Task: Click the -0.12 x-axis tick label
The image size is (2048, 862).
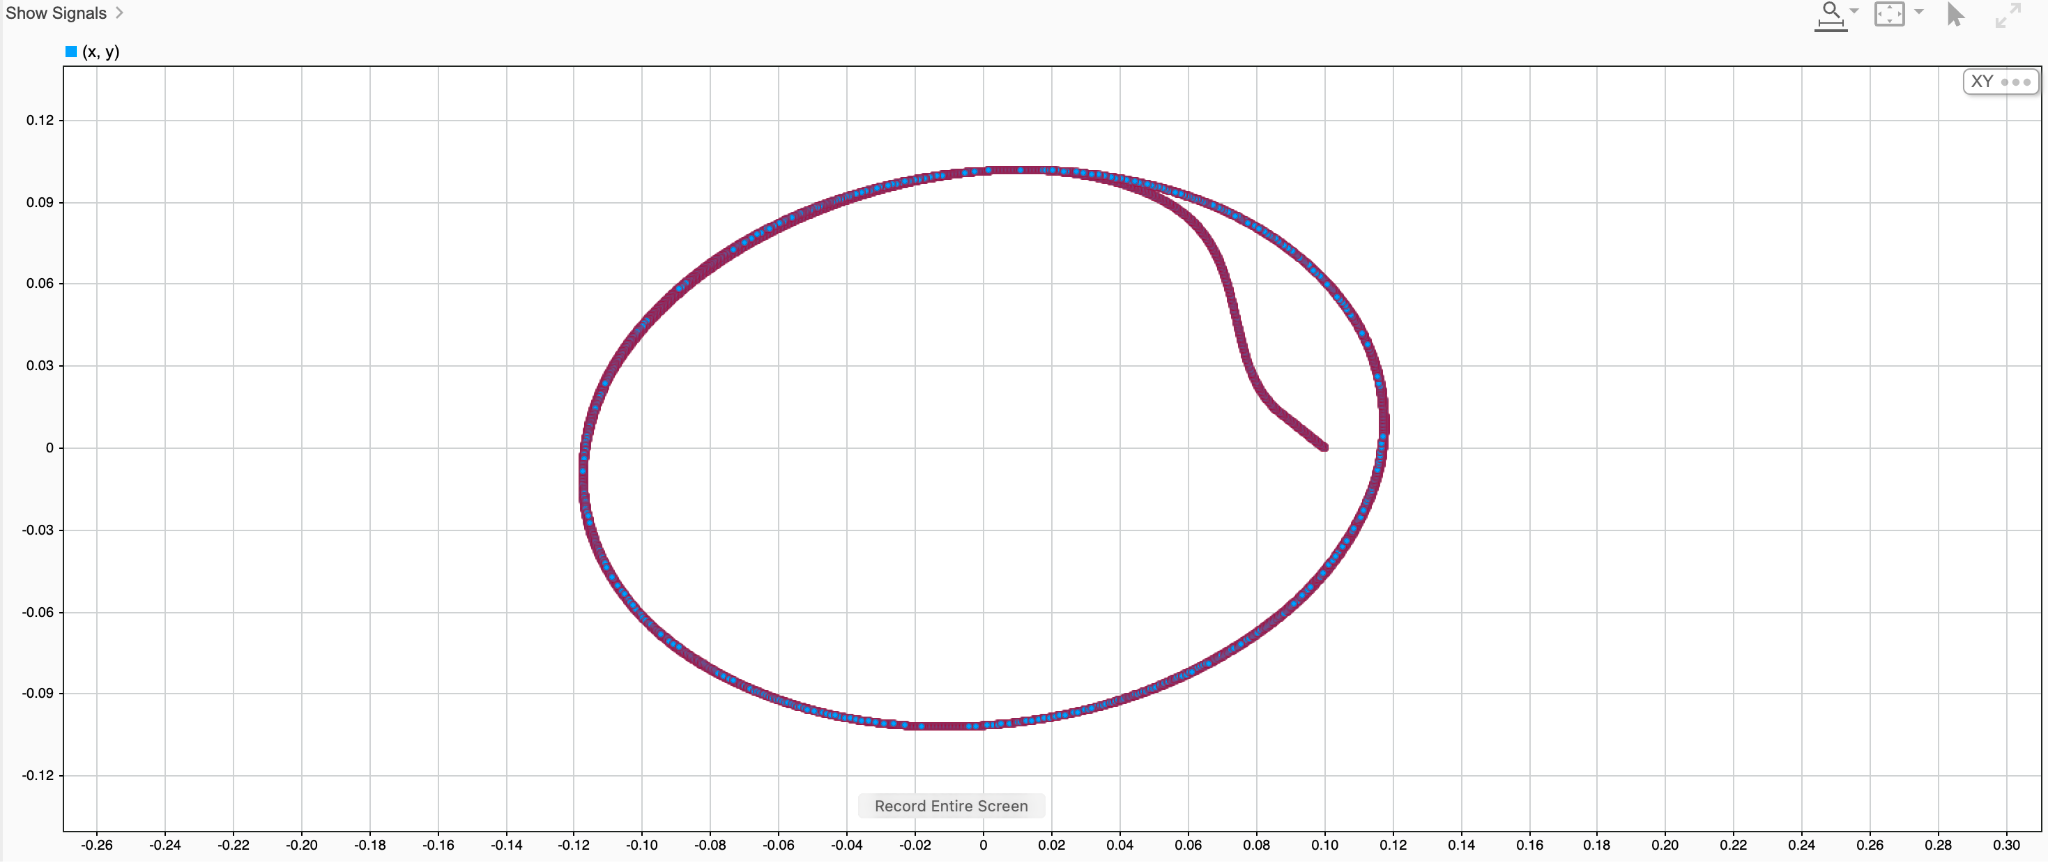Action: pyautogui.click(x=574, y=845)
